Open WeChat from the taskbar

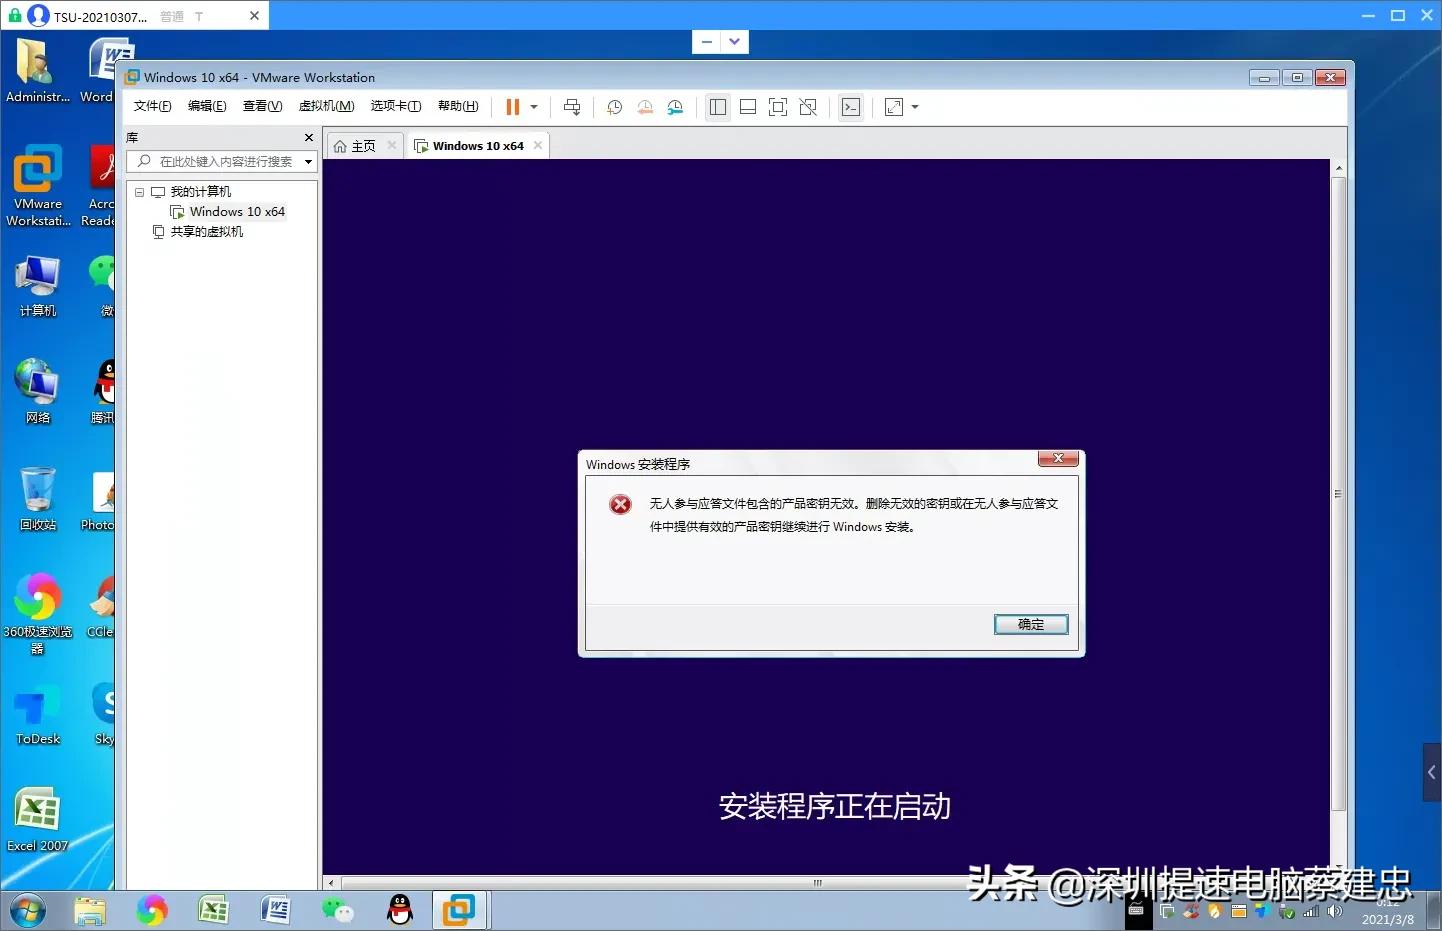(x=338, y=910)
